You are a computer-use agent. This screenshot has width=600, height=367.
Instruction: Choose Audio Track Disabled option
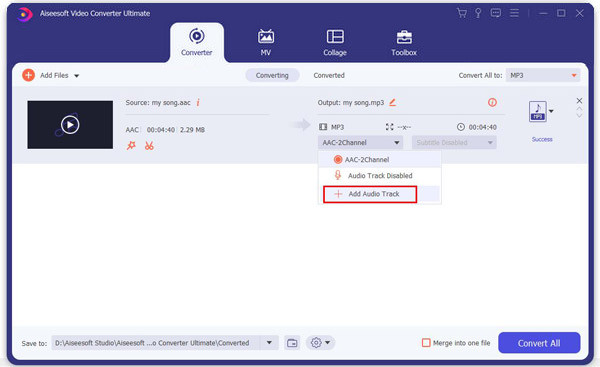380,176
